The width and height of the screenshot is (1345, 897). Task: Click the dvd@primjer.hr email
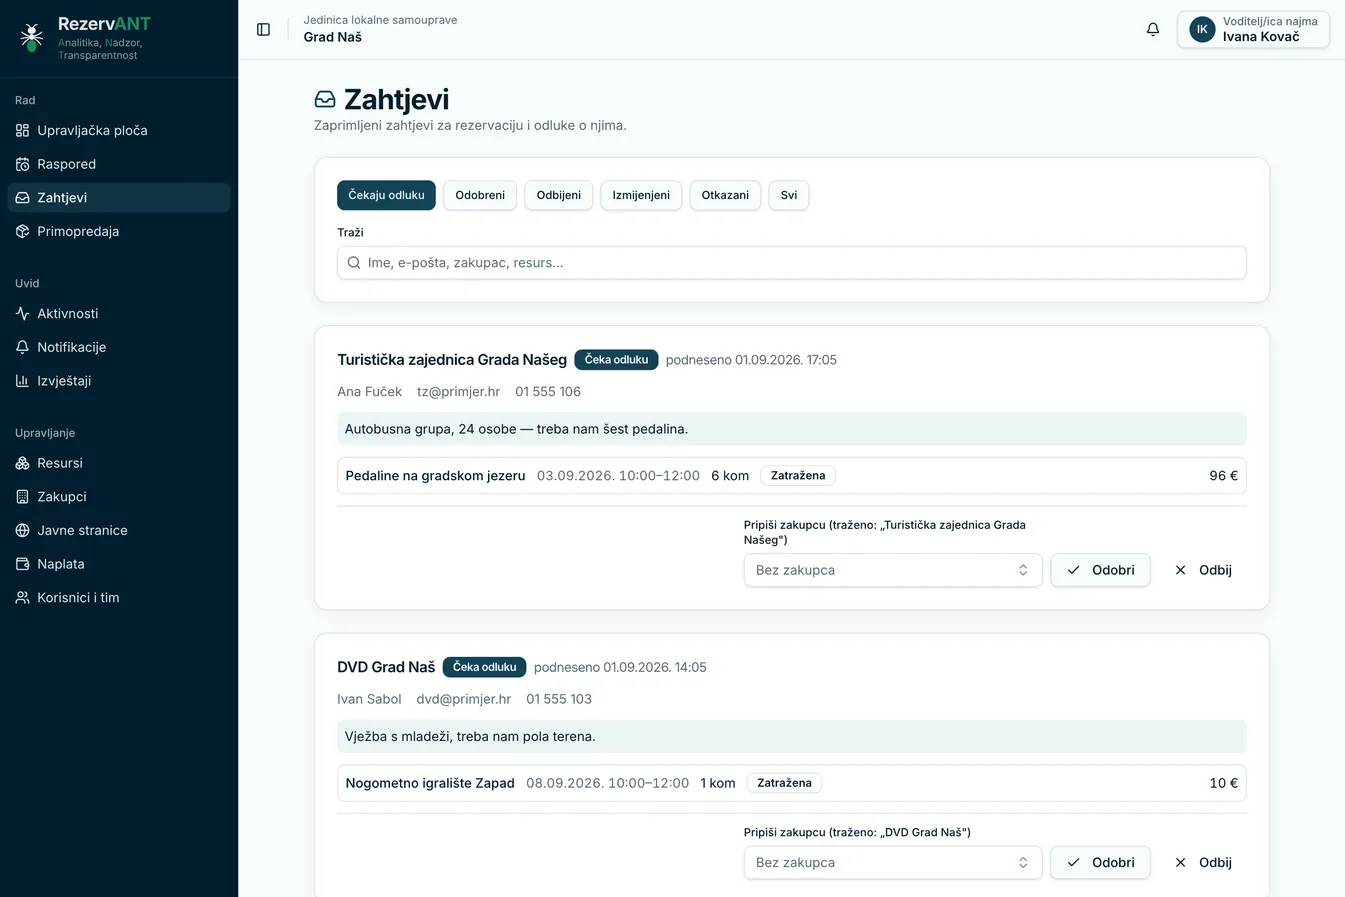[464, 699]
